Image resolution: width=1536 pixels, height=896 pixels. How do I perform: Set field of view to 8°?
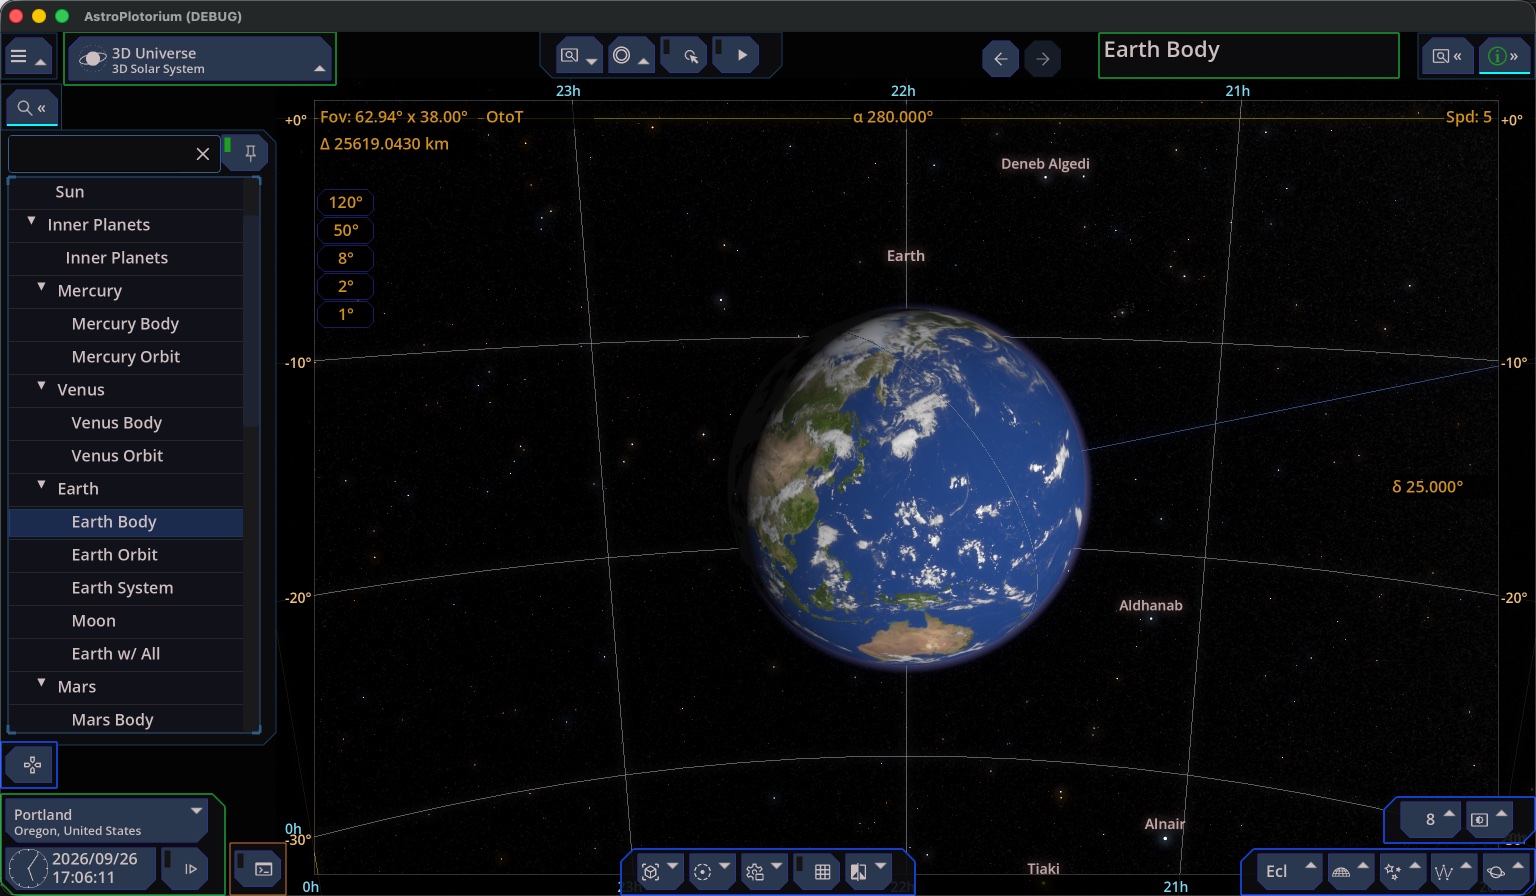coord(345,258)
